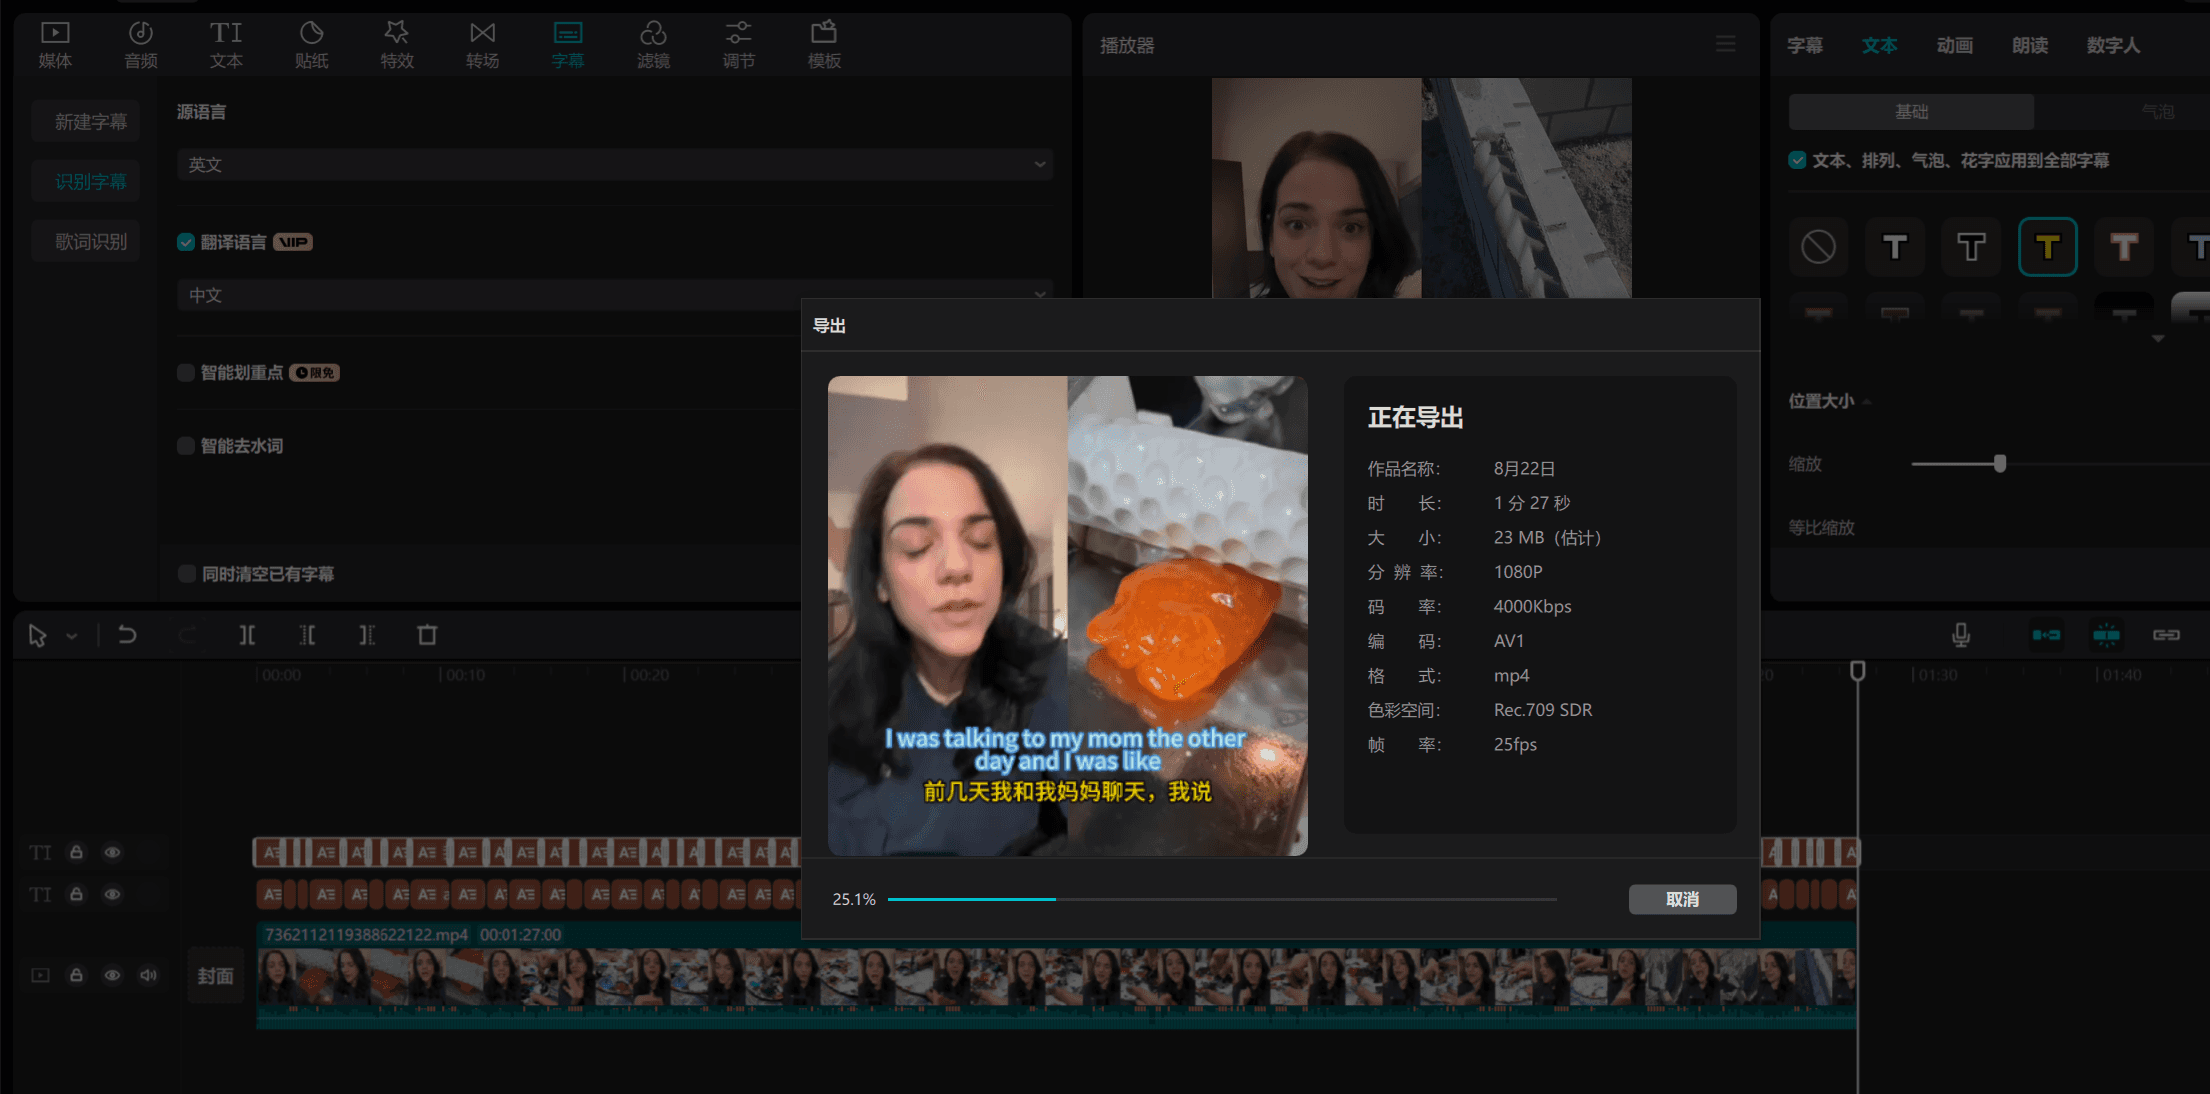The image size is (2210, 1094).
Task: Switch to the 气泡 tab
Action: [2157, 111]
